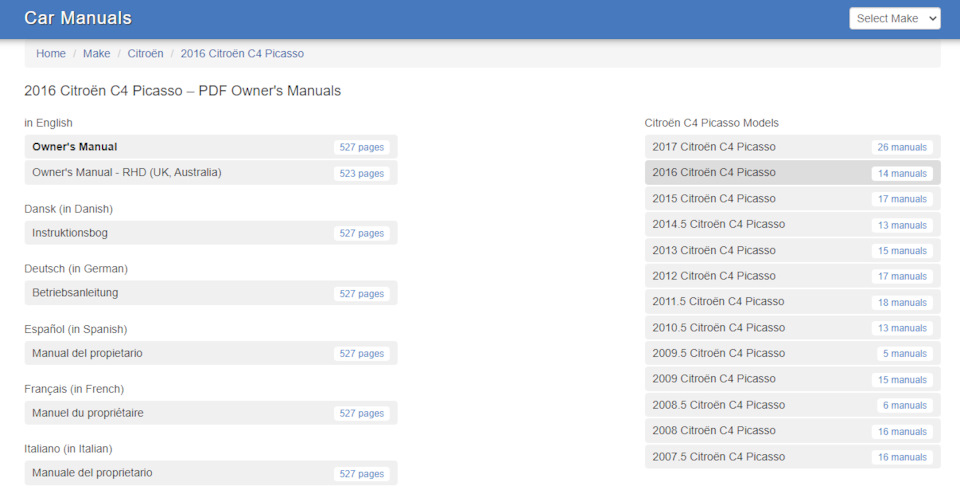Open the Danish Instruktionsbog manual
The width and height of the screenshot is (960, 494).
point(211,233)
